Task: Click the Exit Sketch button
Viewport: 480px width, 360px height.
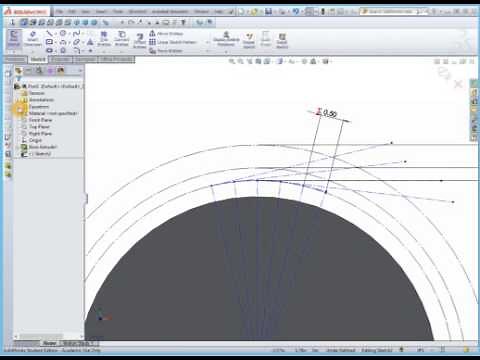Action: (14, 39)
